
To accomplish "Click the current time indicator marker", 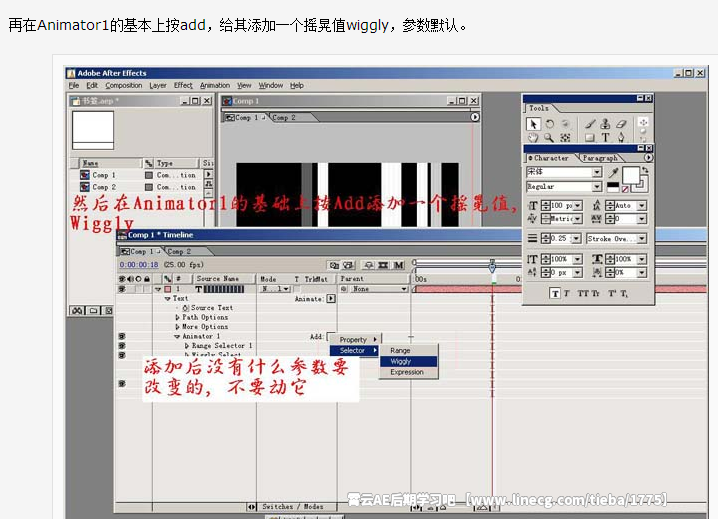I will (x=492, y=266).
